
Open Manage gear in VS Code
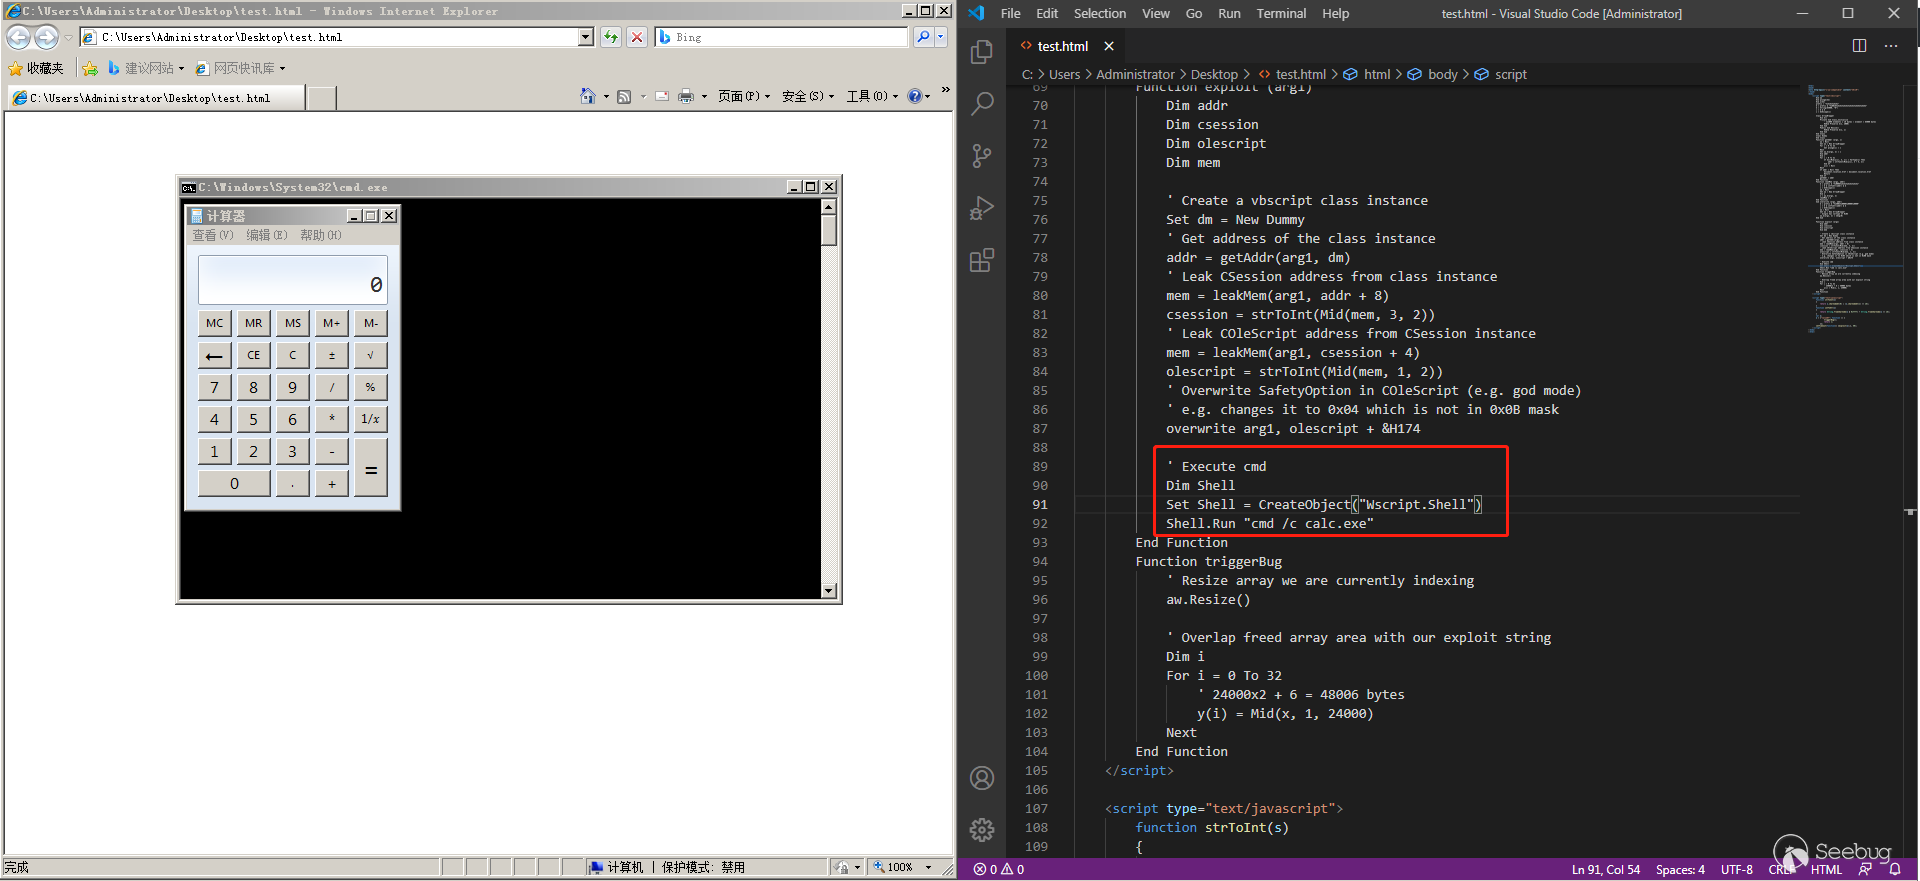tap(982, 829)
